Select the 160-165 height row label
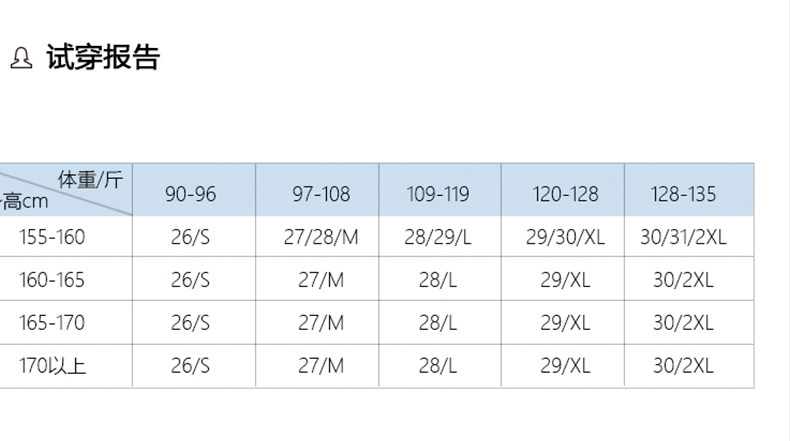This screenshot has height=441, width=790. pos(52,280)
